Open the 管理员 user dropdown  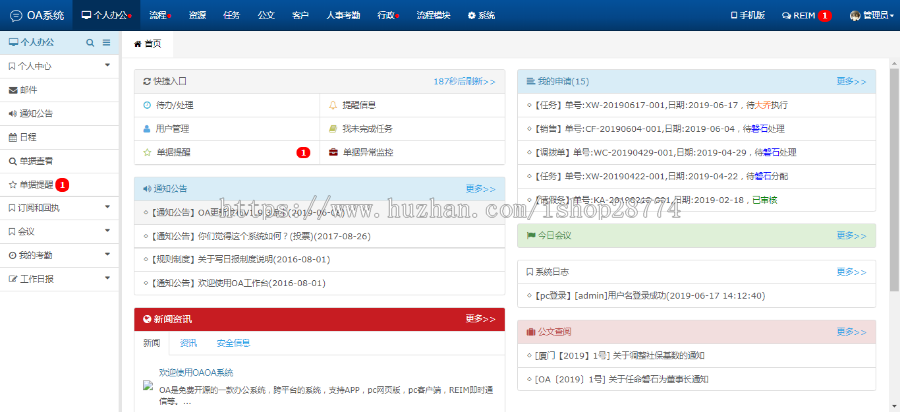tap(872, 15)
